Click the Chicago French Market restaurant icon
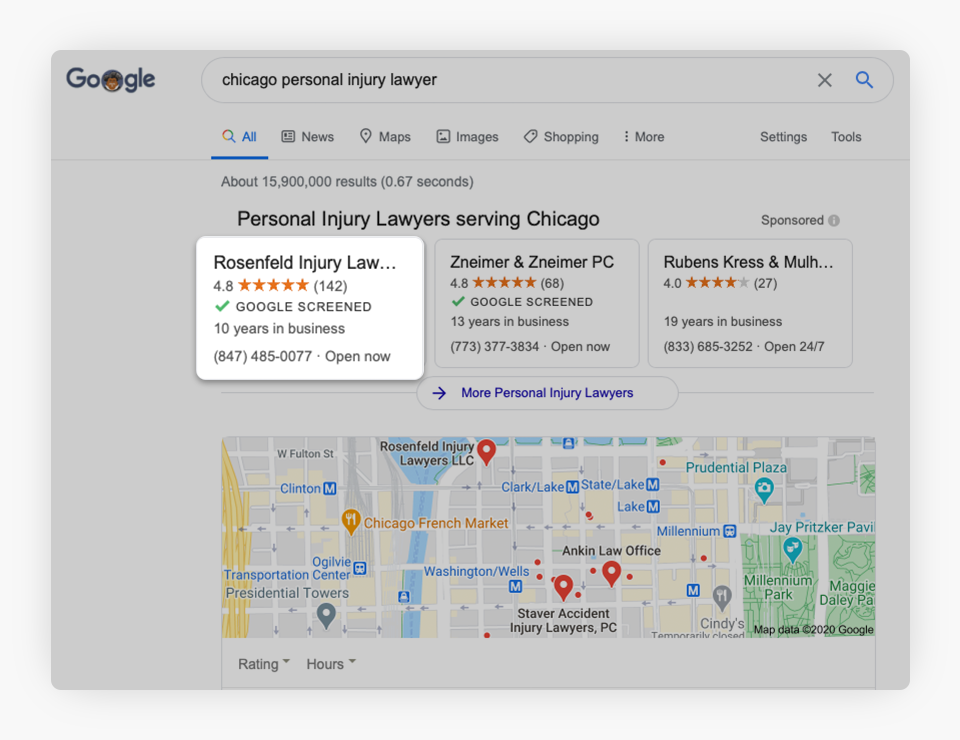The height and width of the screenshot is (740, 960). (350, 520)
